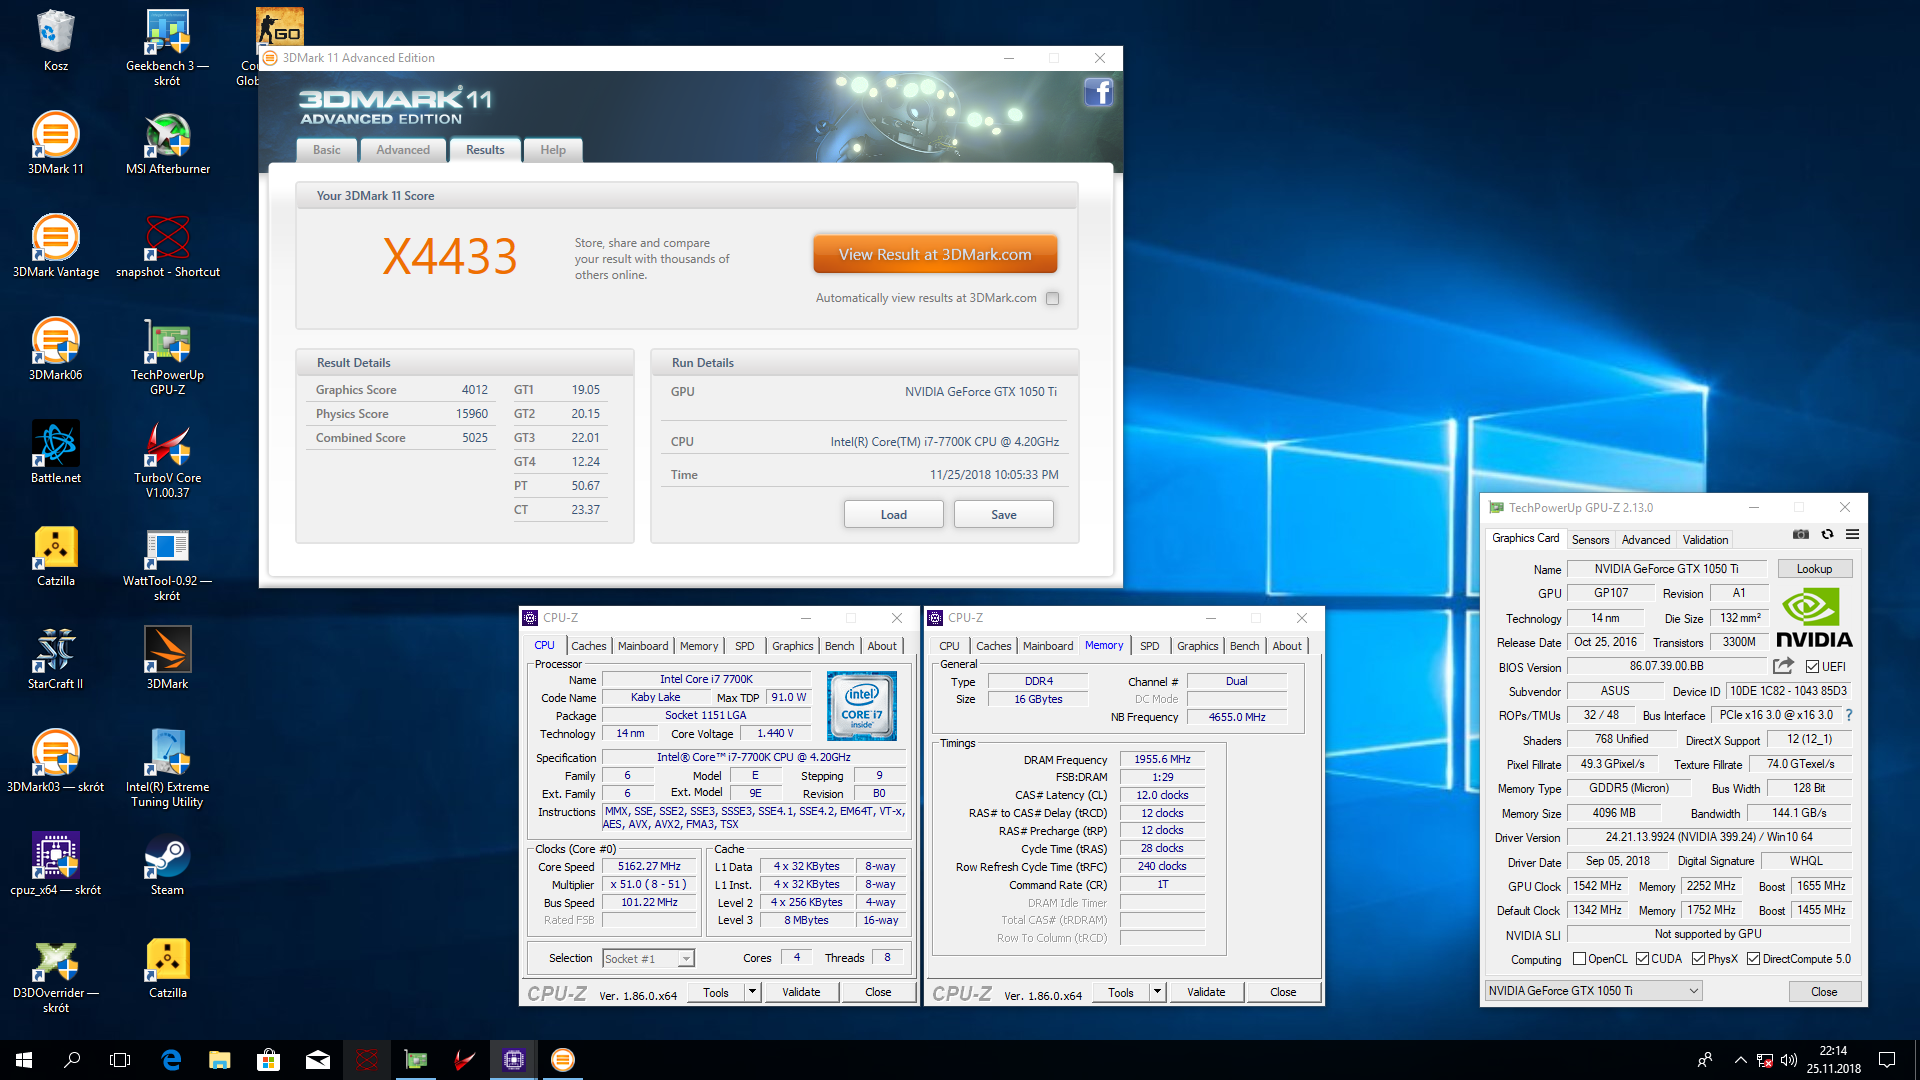Switch to Sensors tab in GPU-Z
Image resolution: width=1920 pixels, height=1080 pixels.
point(1590,540)
